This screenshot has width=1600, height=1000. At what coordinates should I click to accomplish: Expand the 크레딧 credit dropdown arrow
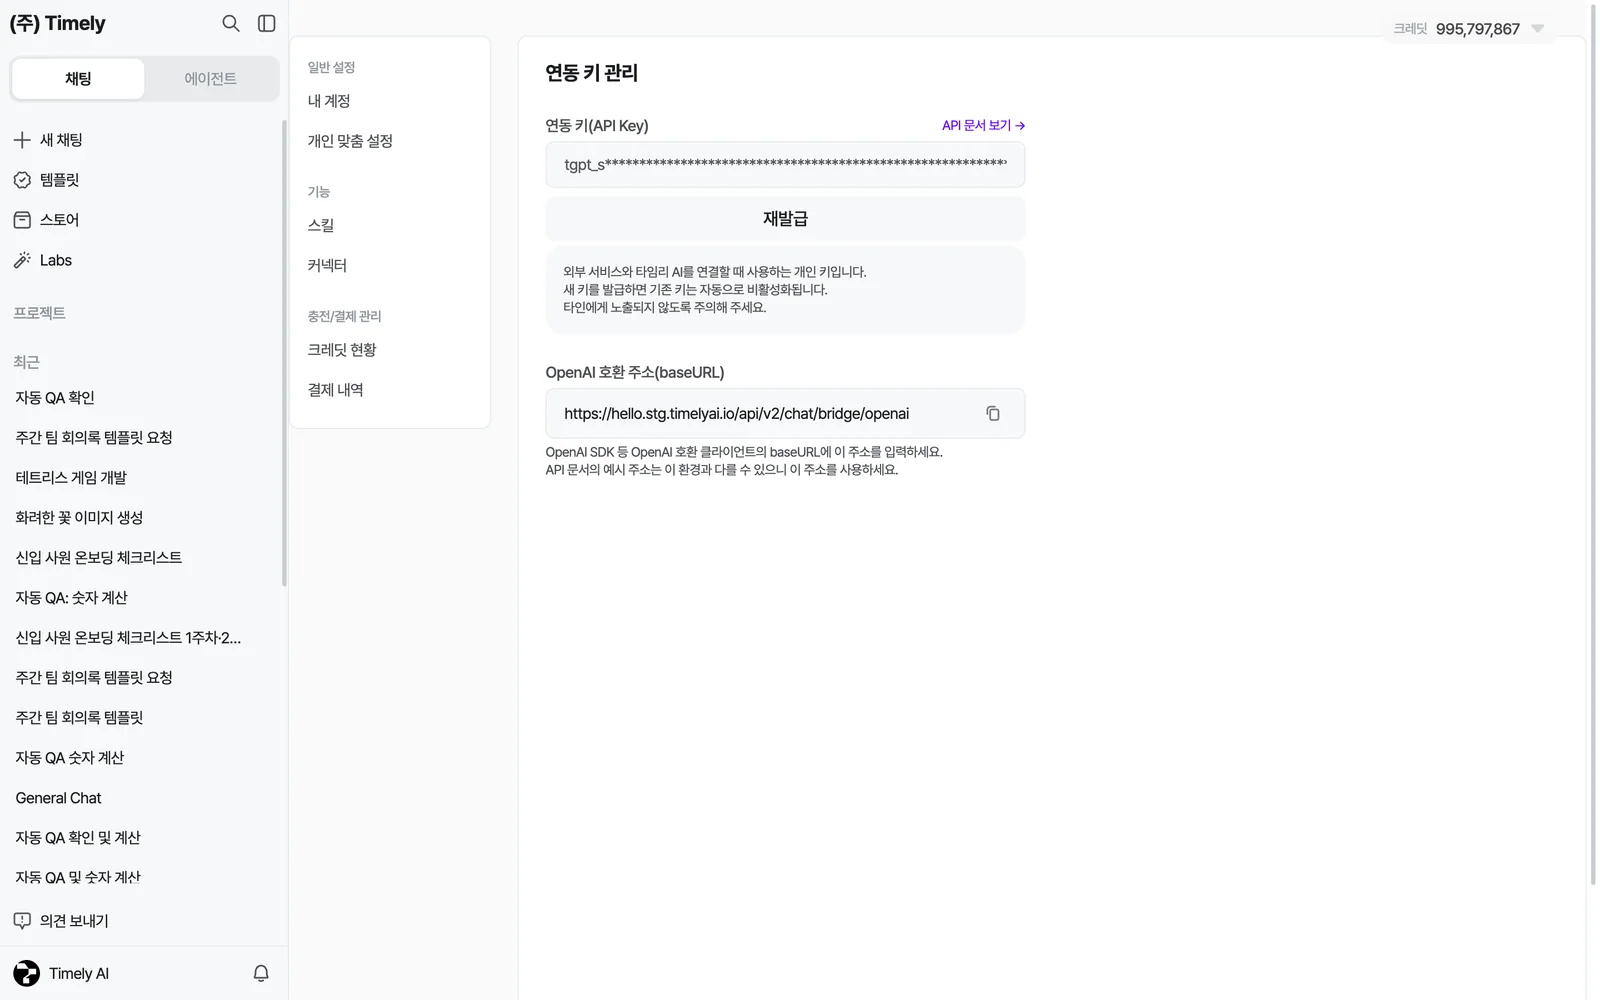(x=1538, y=28)
